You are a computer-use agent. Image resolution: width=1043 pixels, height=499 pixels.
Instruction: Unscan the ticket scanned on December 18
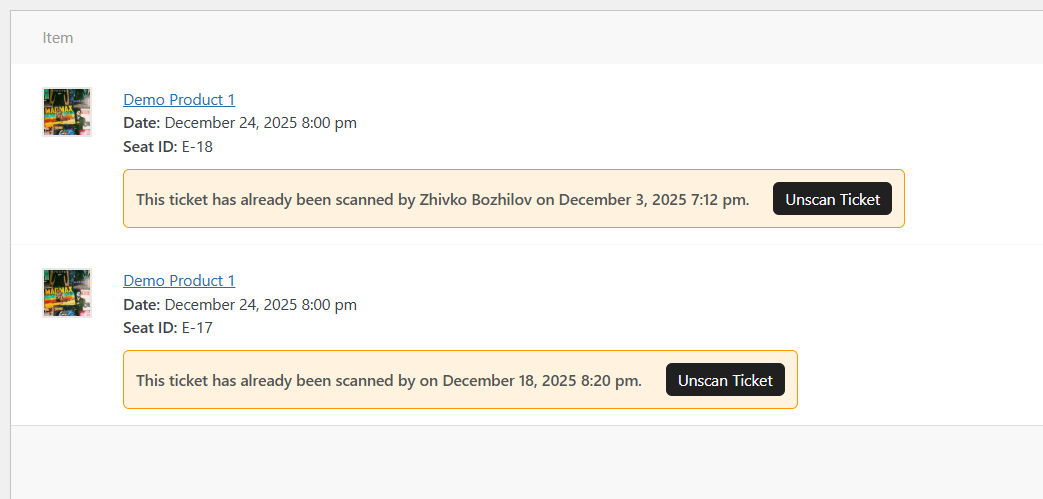725,380
